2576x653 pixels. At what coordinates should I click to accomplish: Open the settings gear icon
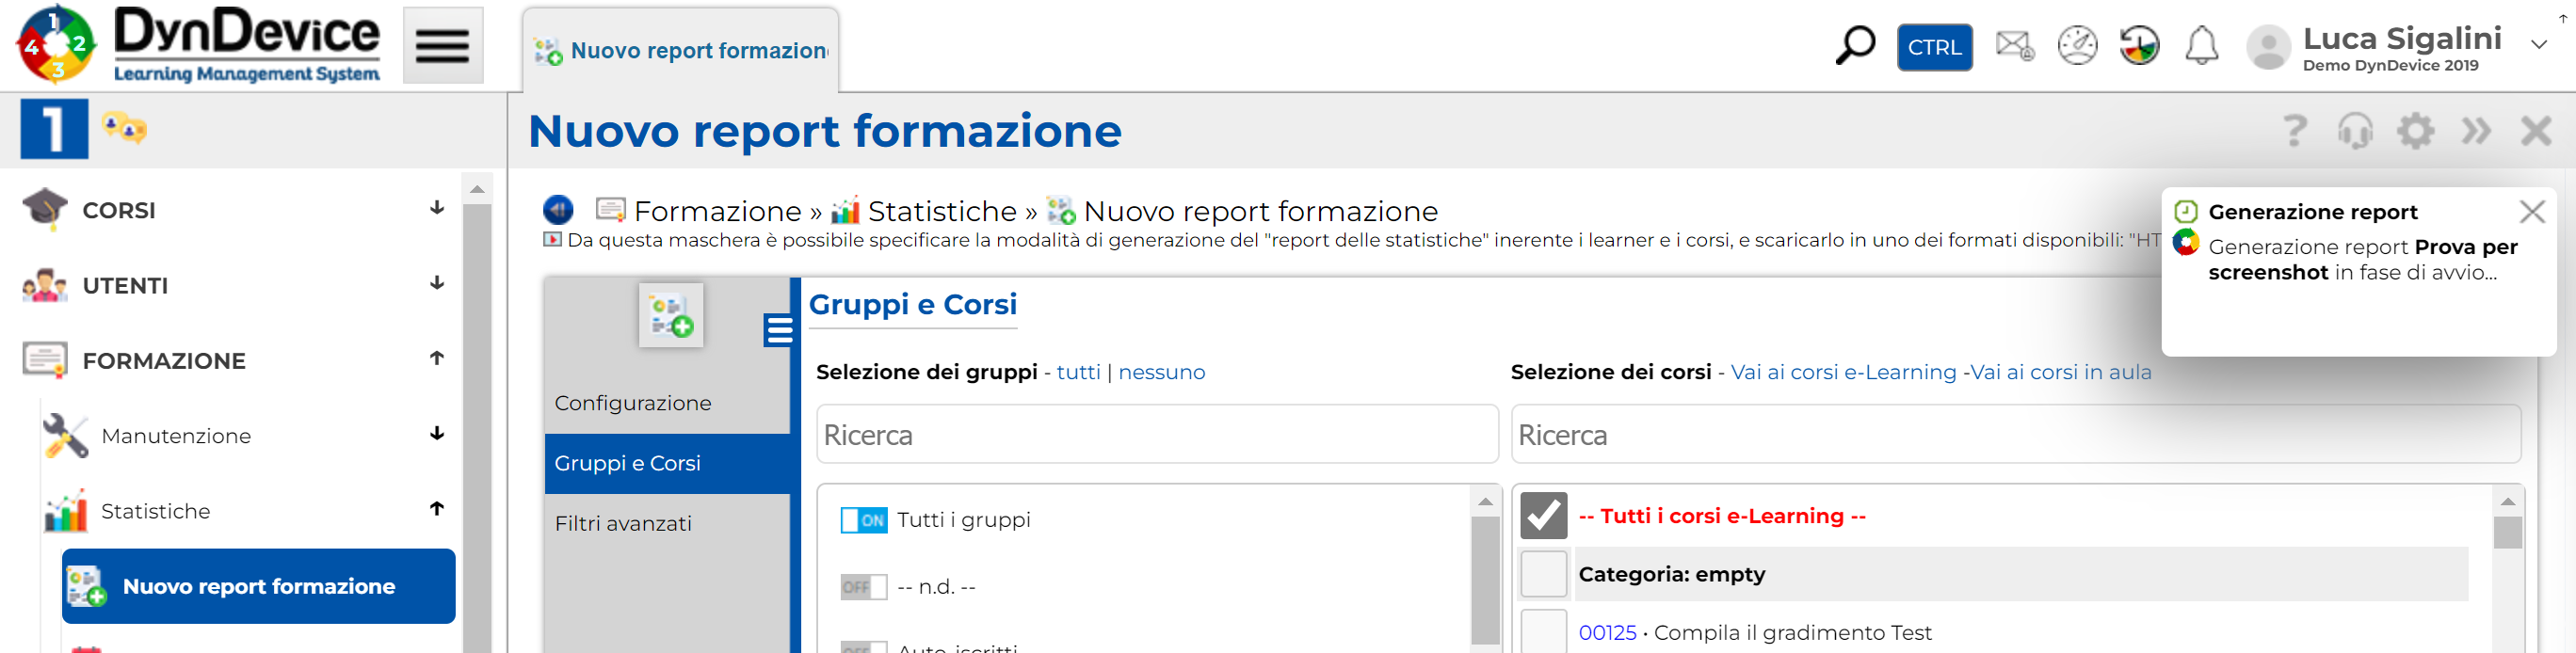coord(2415,131)
